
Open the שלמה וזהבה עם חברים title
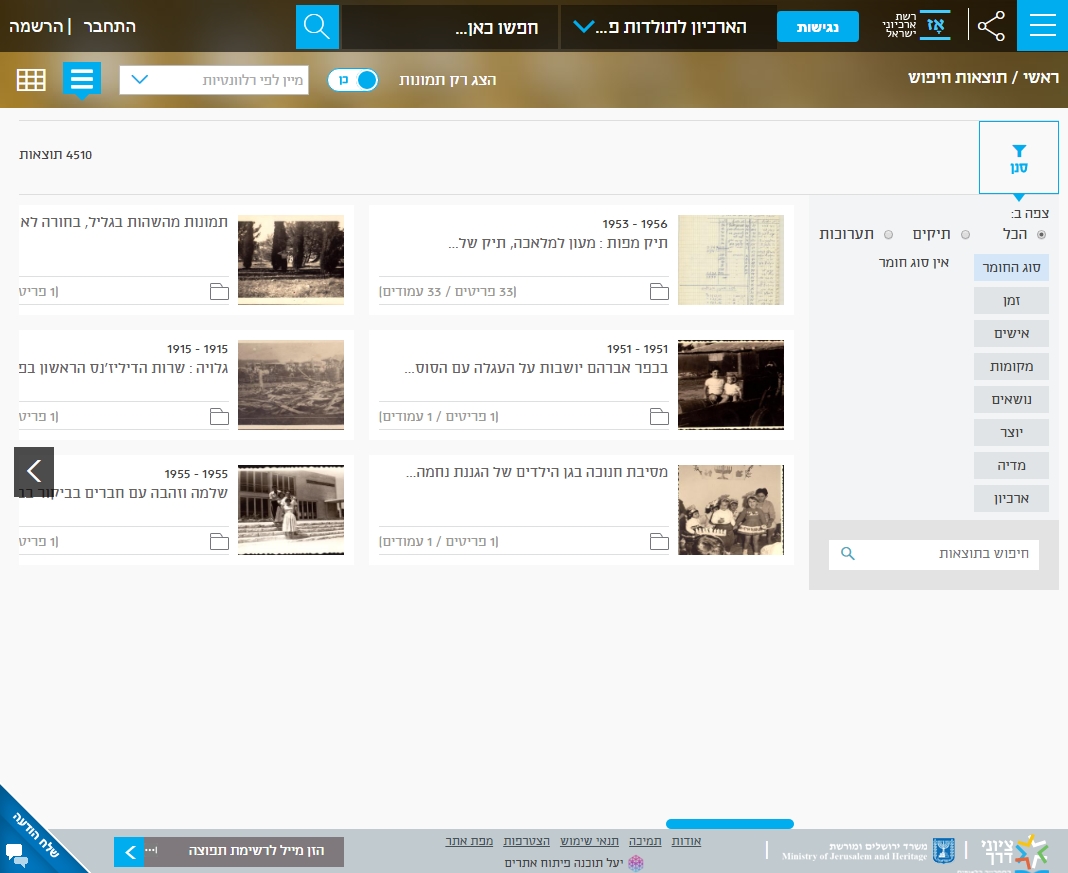coord(123,493)
